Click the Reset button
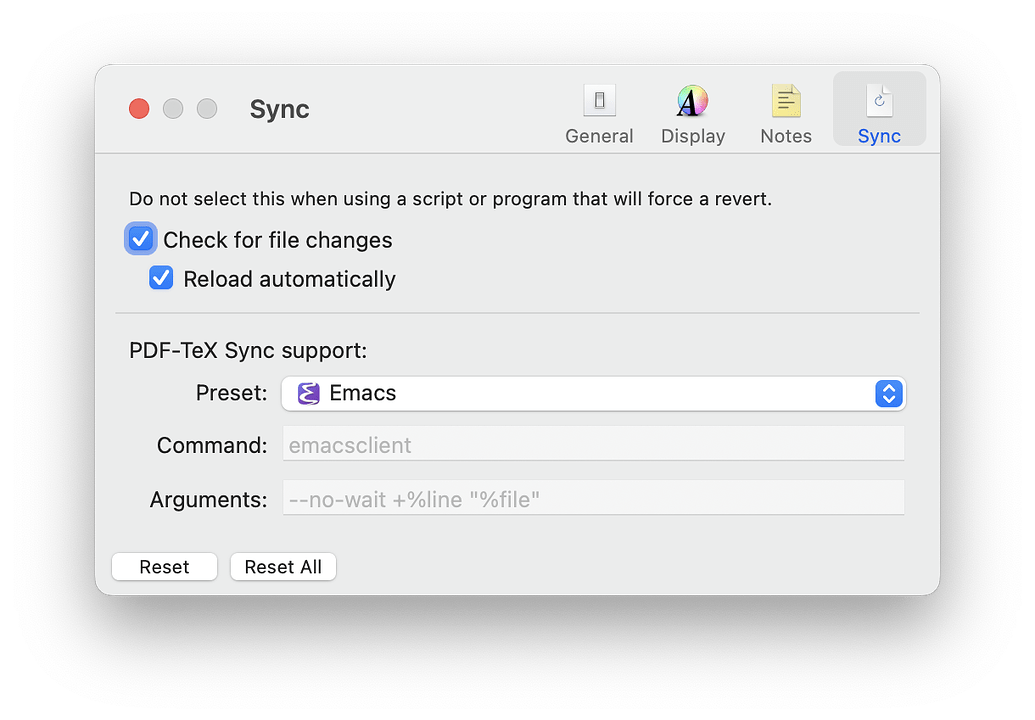 pyautogui.click(x=164, y=566)
